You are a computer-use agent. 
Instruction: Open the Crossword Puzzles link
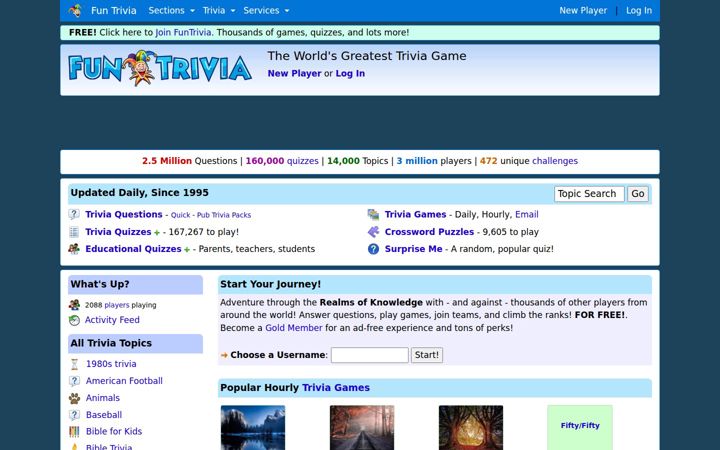[x=429, y=232]
